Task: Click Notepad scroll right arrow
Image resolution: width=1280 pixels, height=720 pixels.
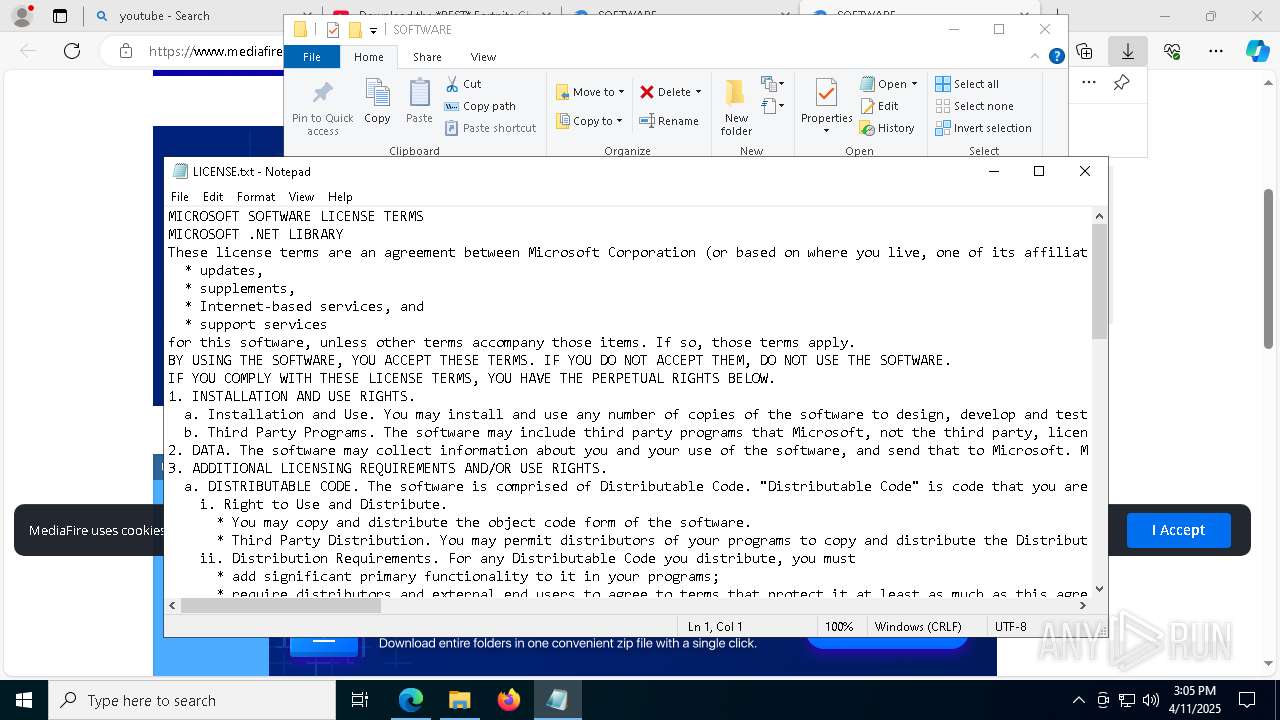Action: click(x=1083, y=605)
